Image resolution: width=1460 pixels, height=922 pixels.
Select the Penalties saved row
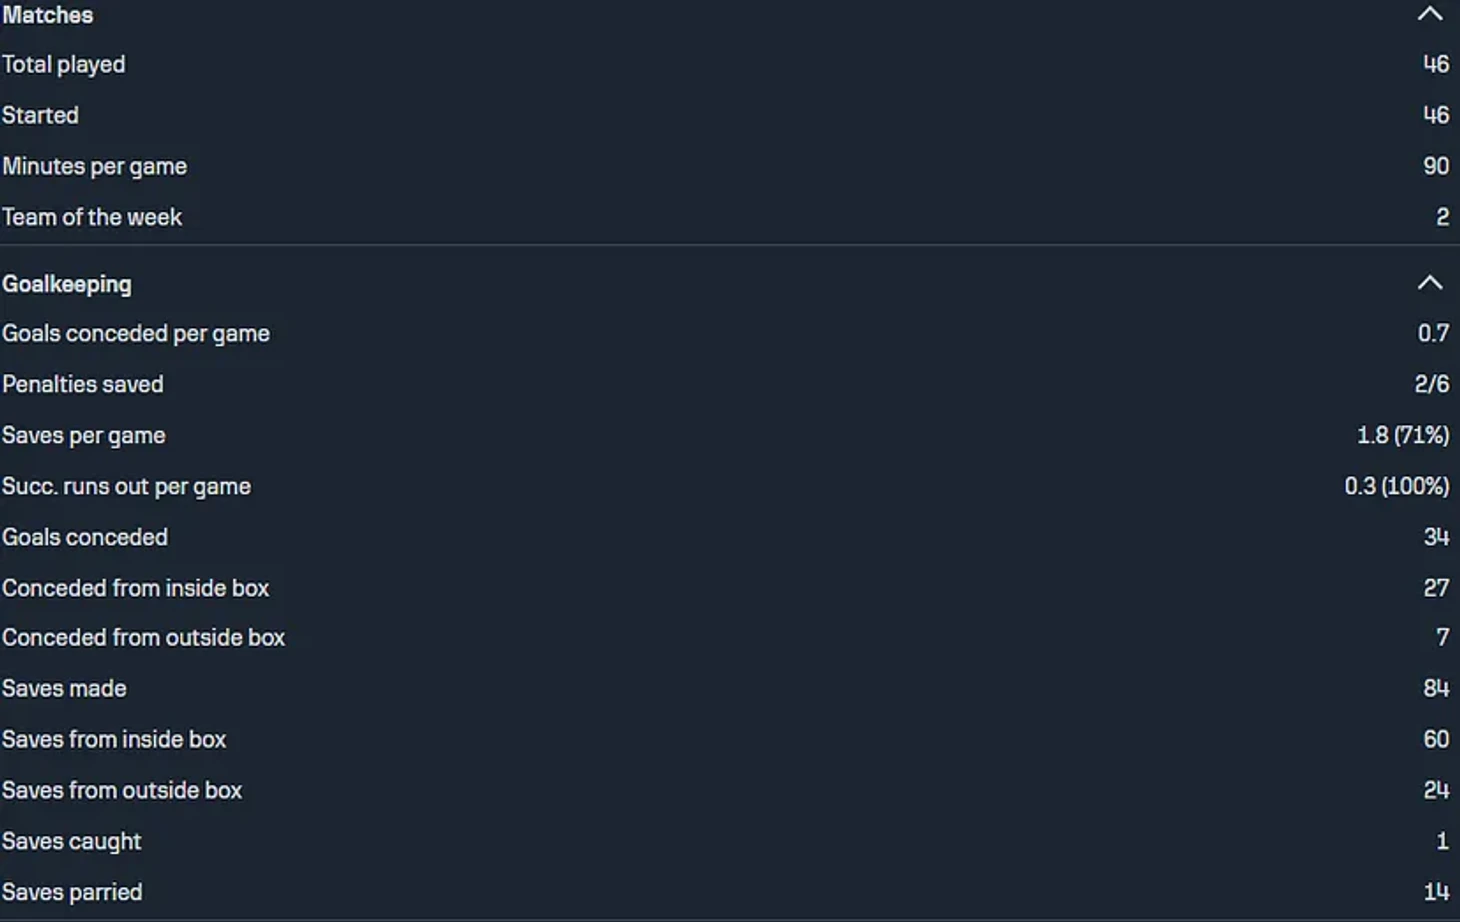point(730,384)
